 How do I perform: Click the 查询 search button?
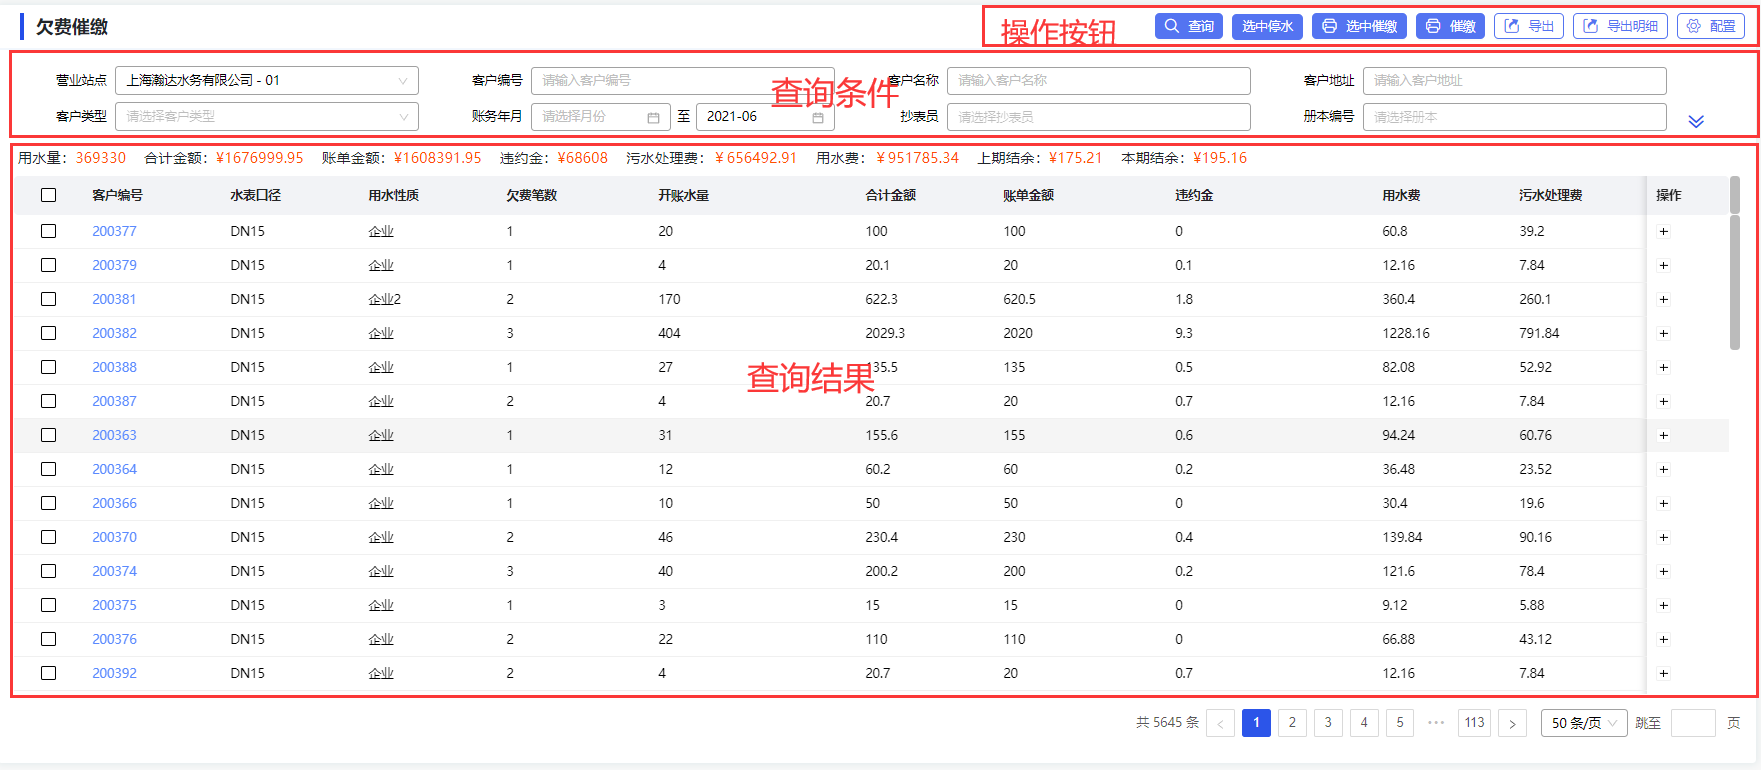1188,26
